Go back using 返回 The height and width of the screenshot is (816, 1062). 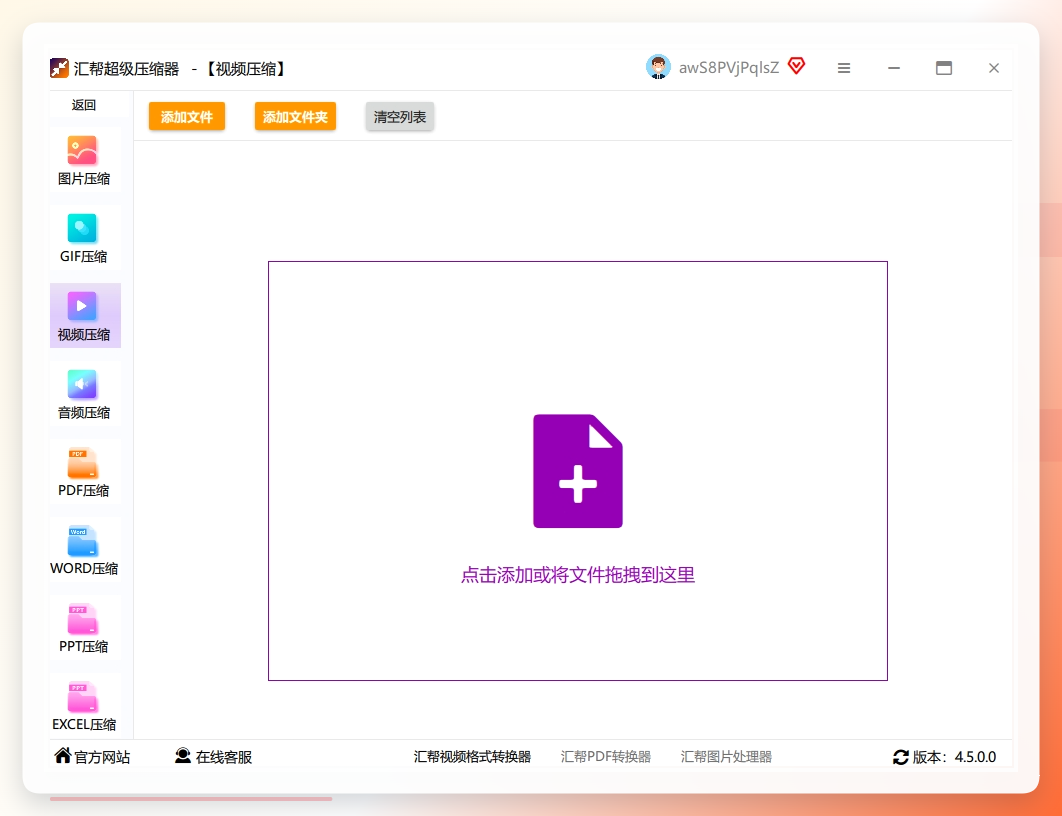coord(84,105)
